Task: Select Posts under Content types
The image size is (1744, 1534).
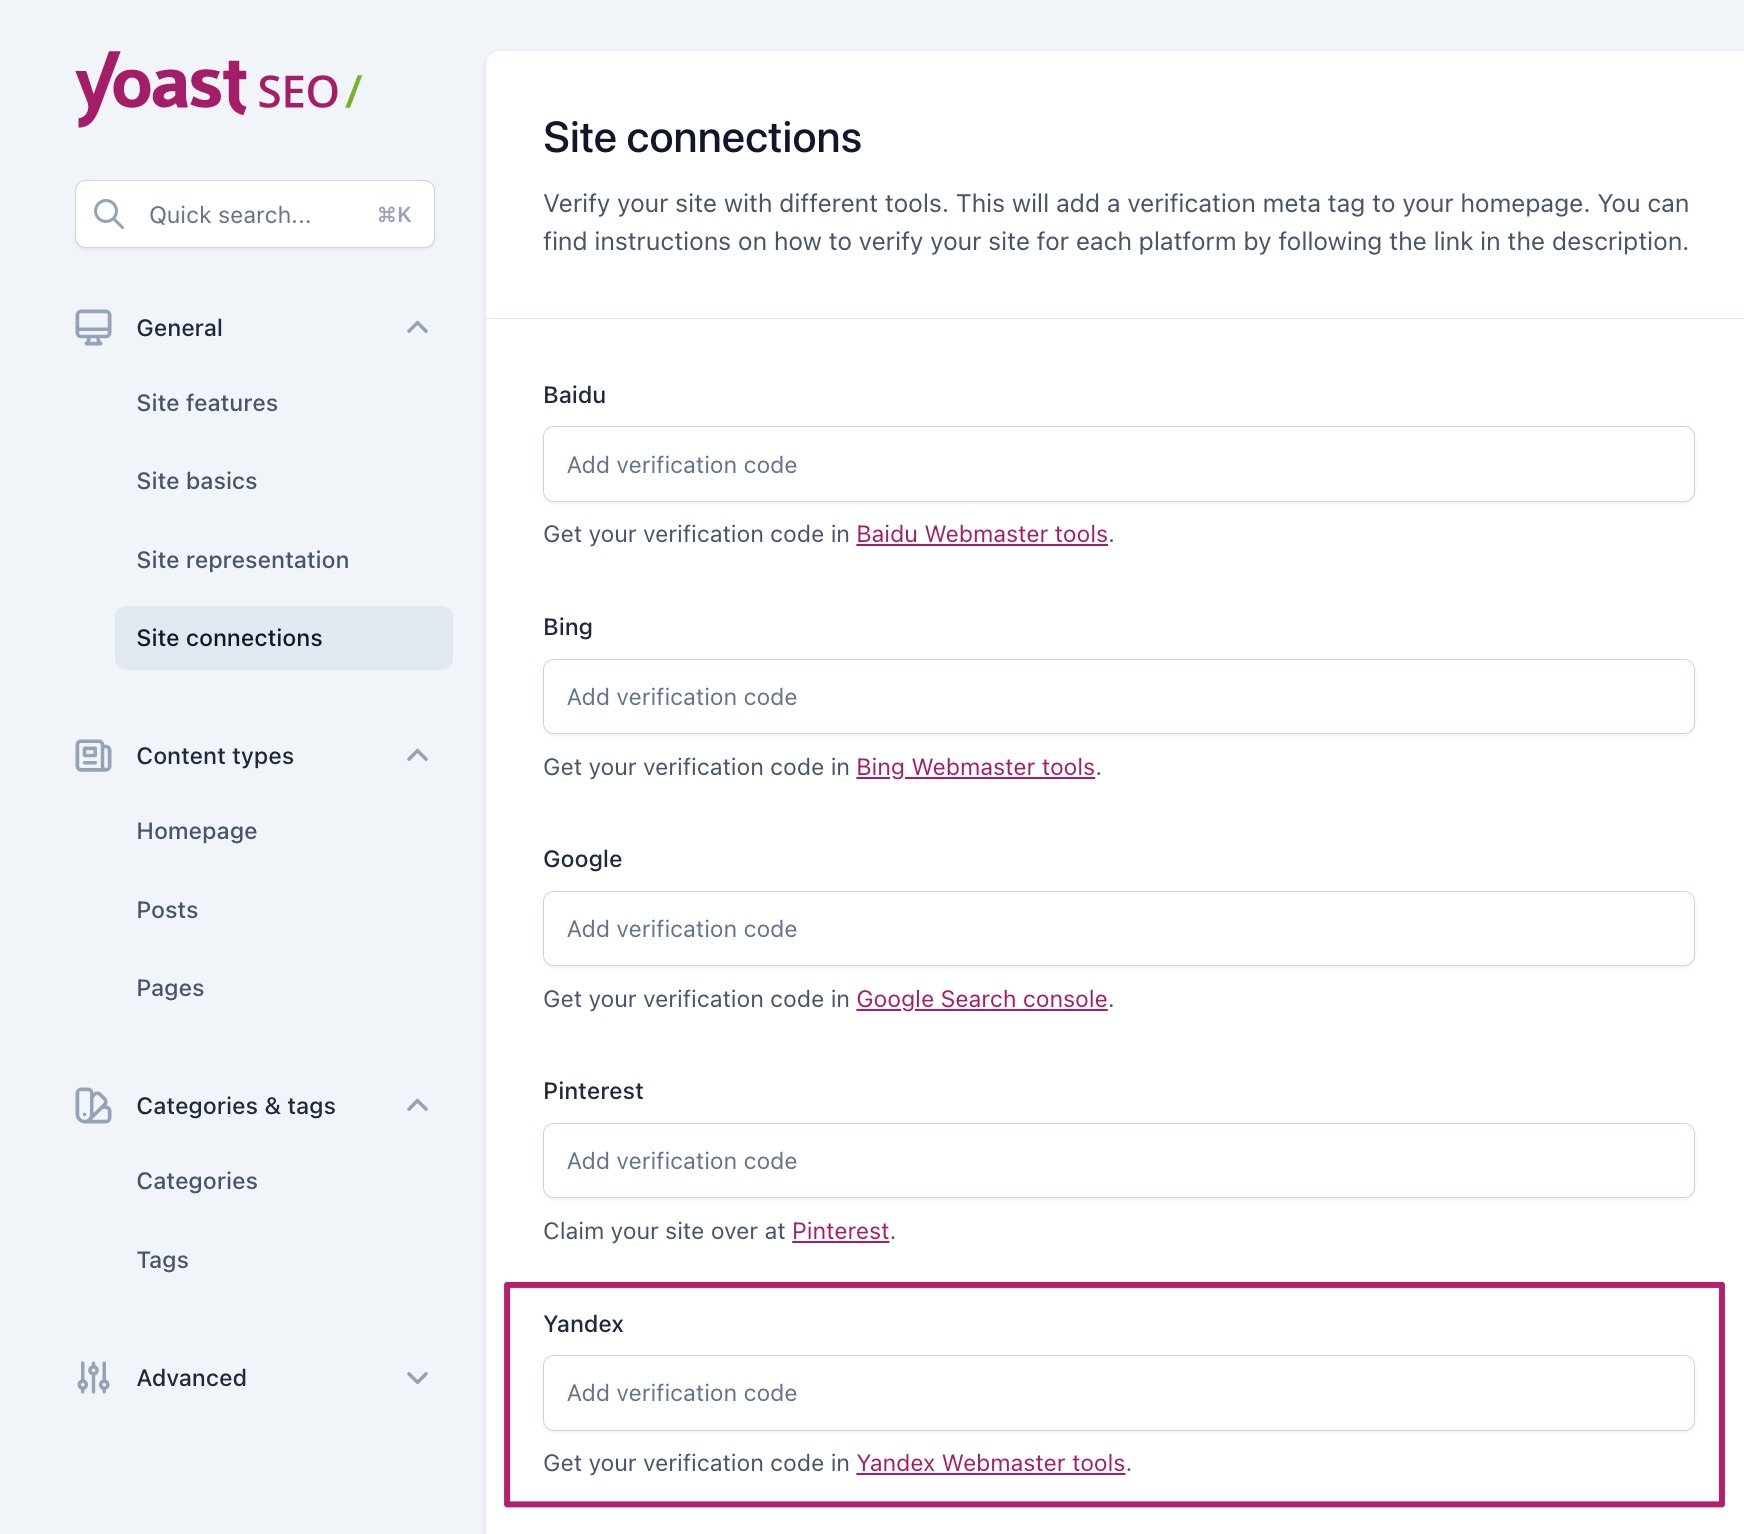Action: pyautogui.click(x=166, y=910)
